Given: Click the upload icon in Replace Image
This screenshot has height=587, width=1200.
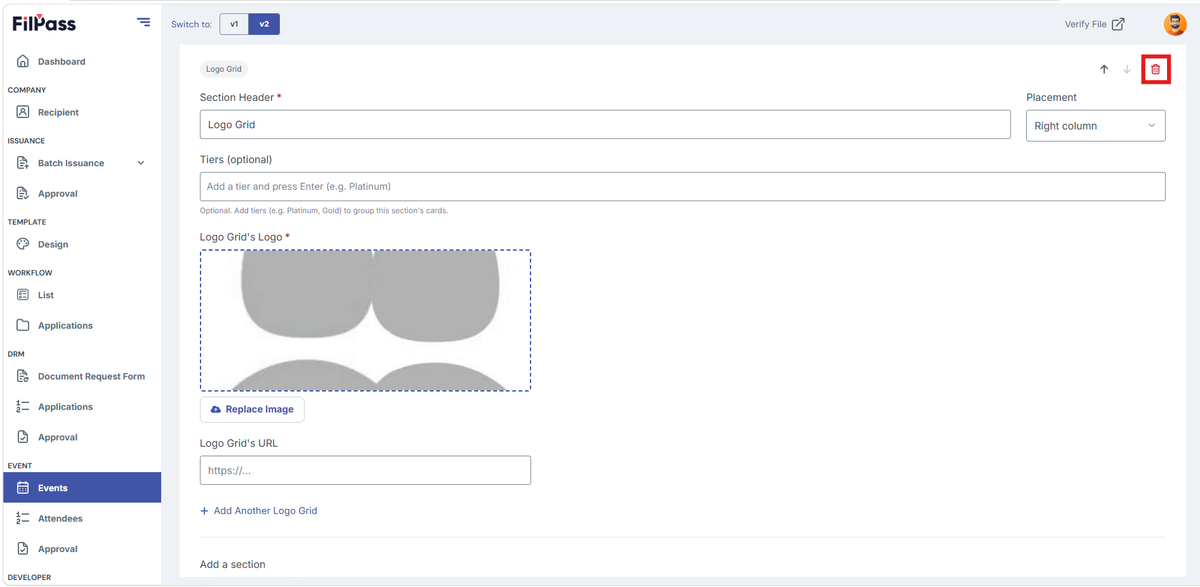Looking at the screenshot, I should 216,410.
